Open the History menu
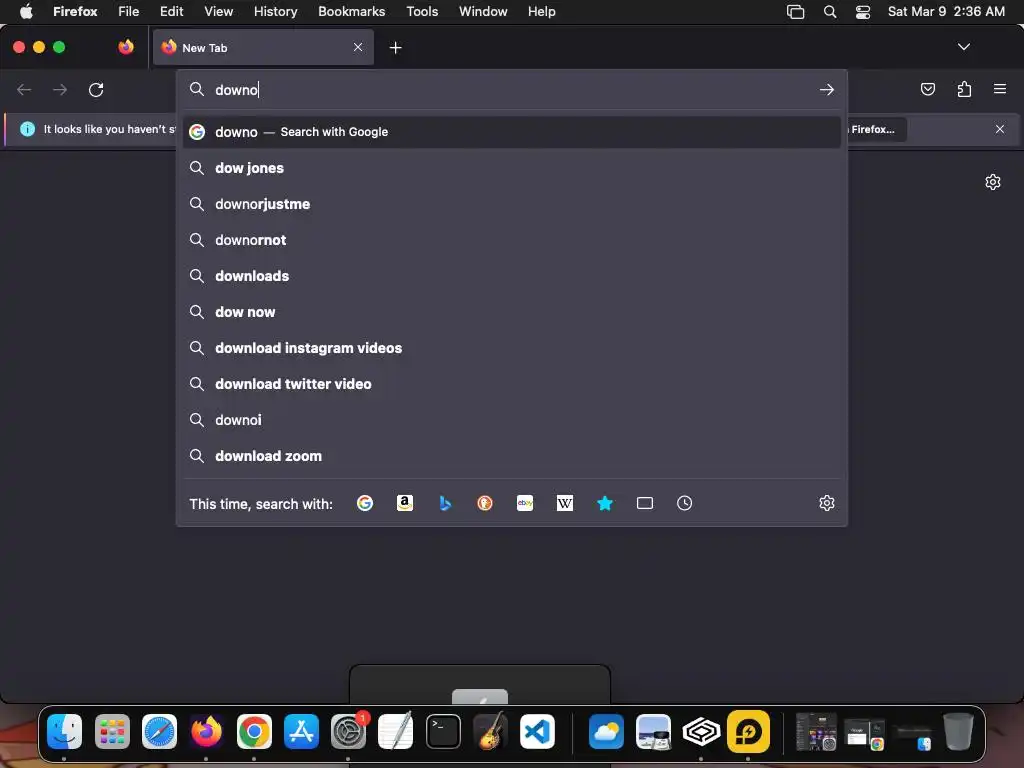This screenshot has width=1024, height=768. [x=276, y=11]
